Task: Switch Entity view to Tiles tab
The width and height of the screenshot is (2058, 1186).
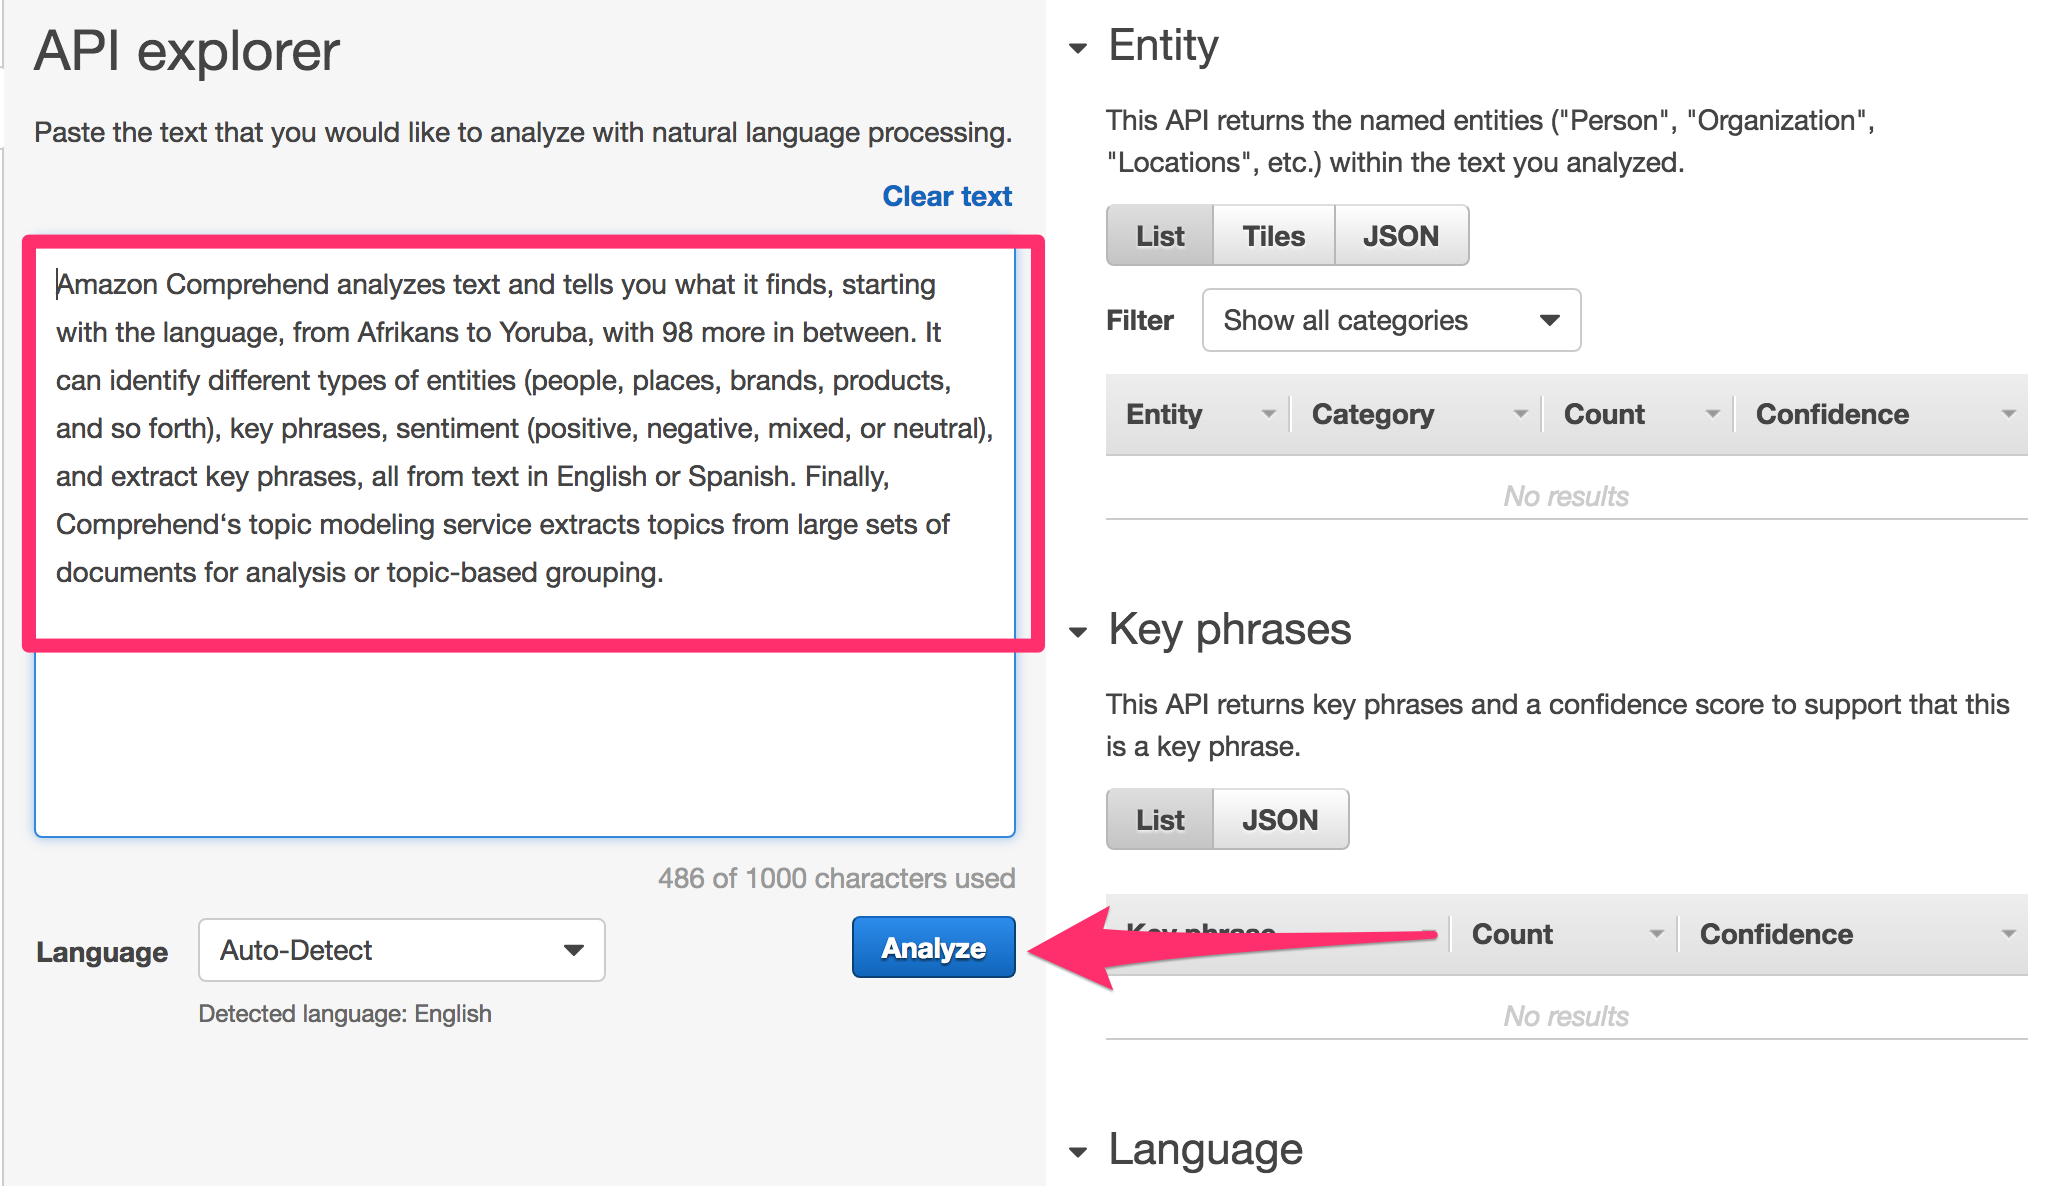Action: 1273,236
